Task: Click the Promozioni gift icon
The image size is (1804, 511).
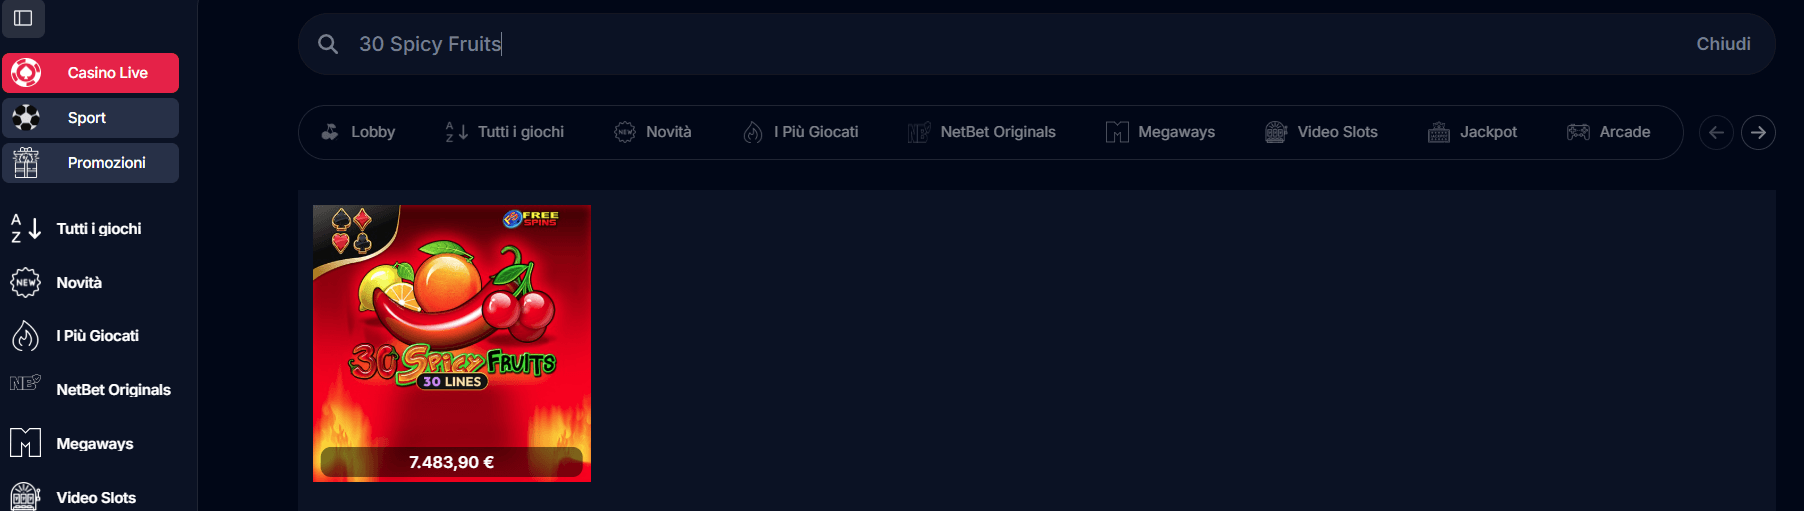Action: [x=26, y=163]
